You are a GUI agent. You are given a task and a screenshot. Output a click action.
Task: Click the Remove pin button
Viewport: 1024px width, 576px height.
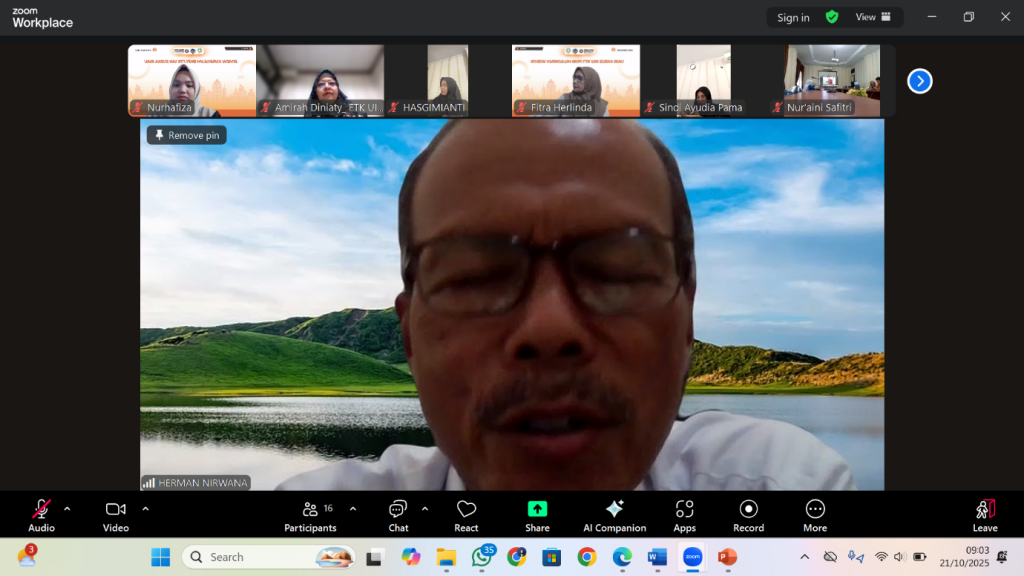(187, 135)
